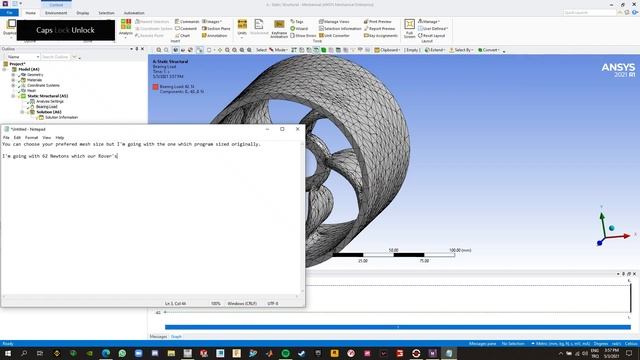Click the Full Screen icon
This screenshot has width=640, height=360.
409,29
